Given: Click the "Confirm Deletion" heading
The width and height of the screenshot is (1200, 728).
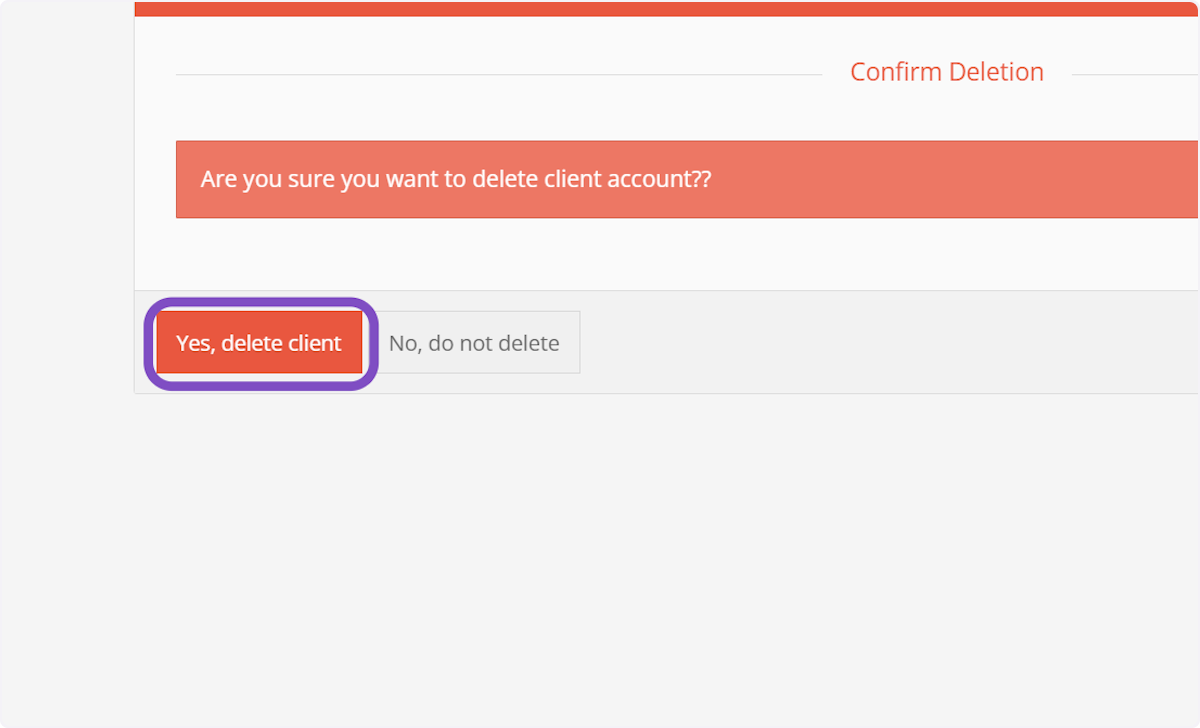Looking at the screenshot, I should (x=946, y=72).
